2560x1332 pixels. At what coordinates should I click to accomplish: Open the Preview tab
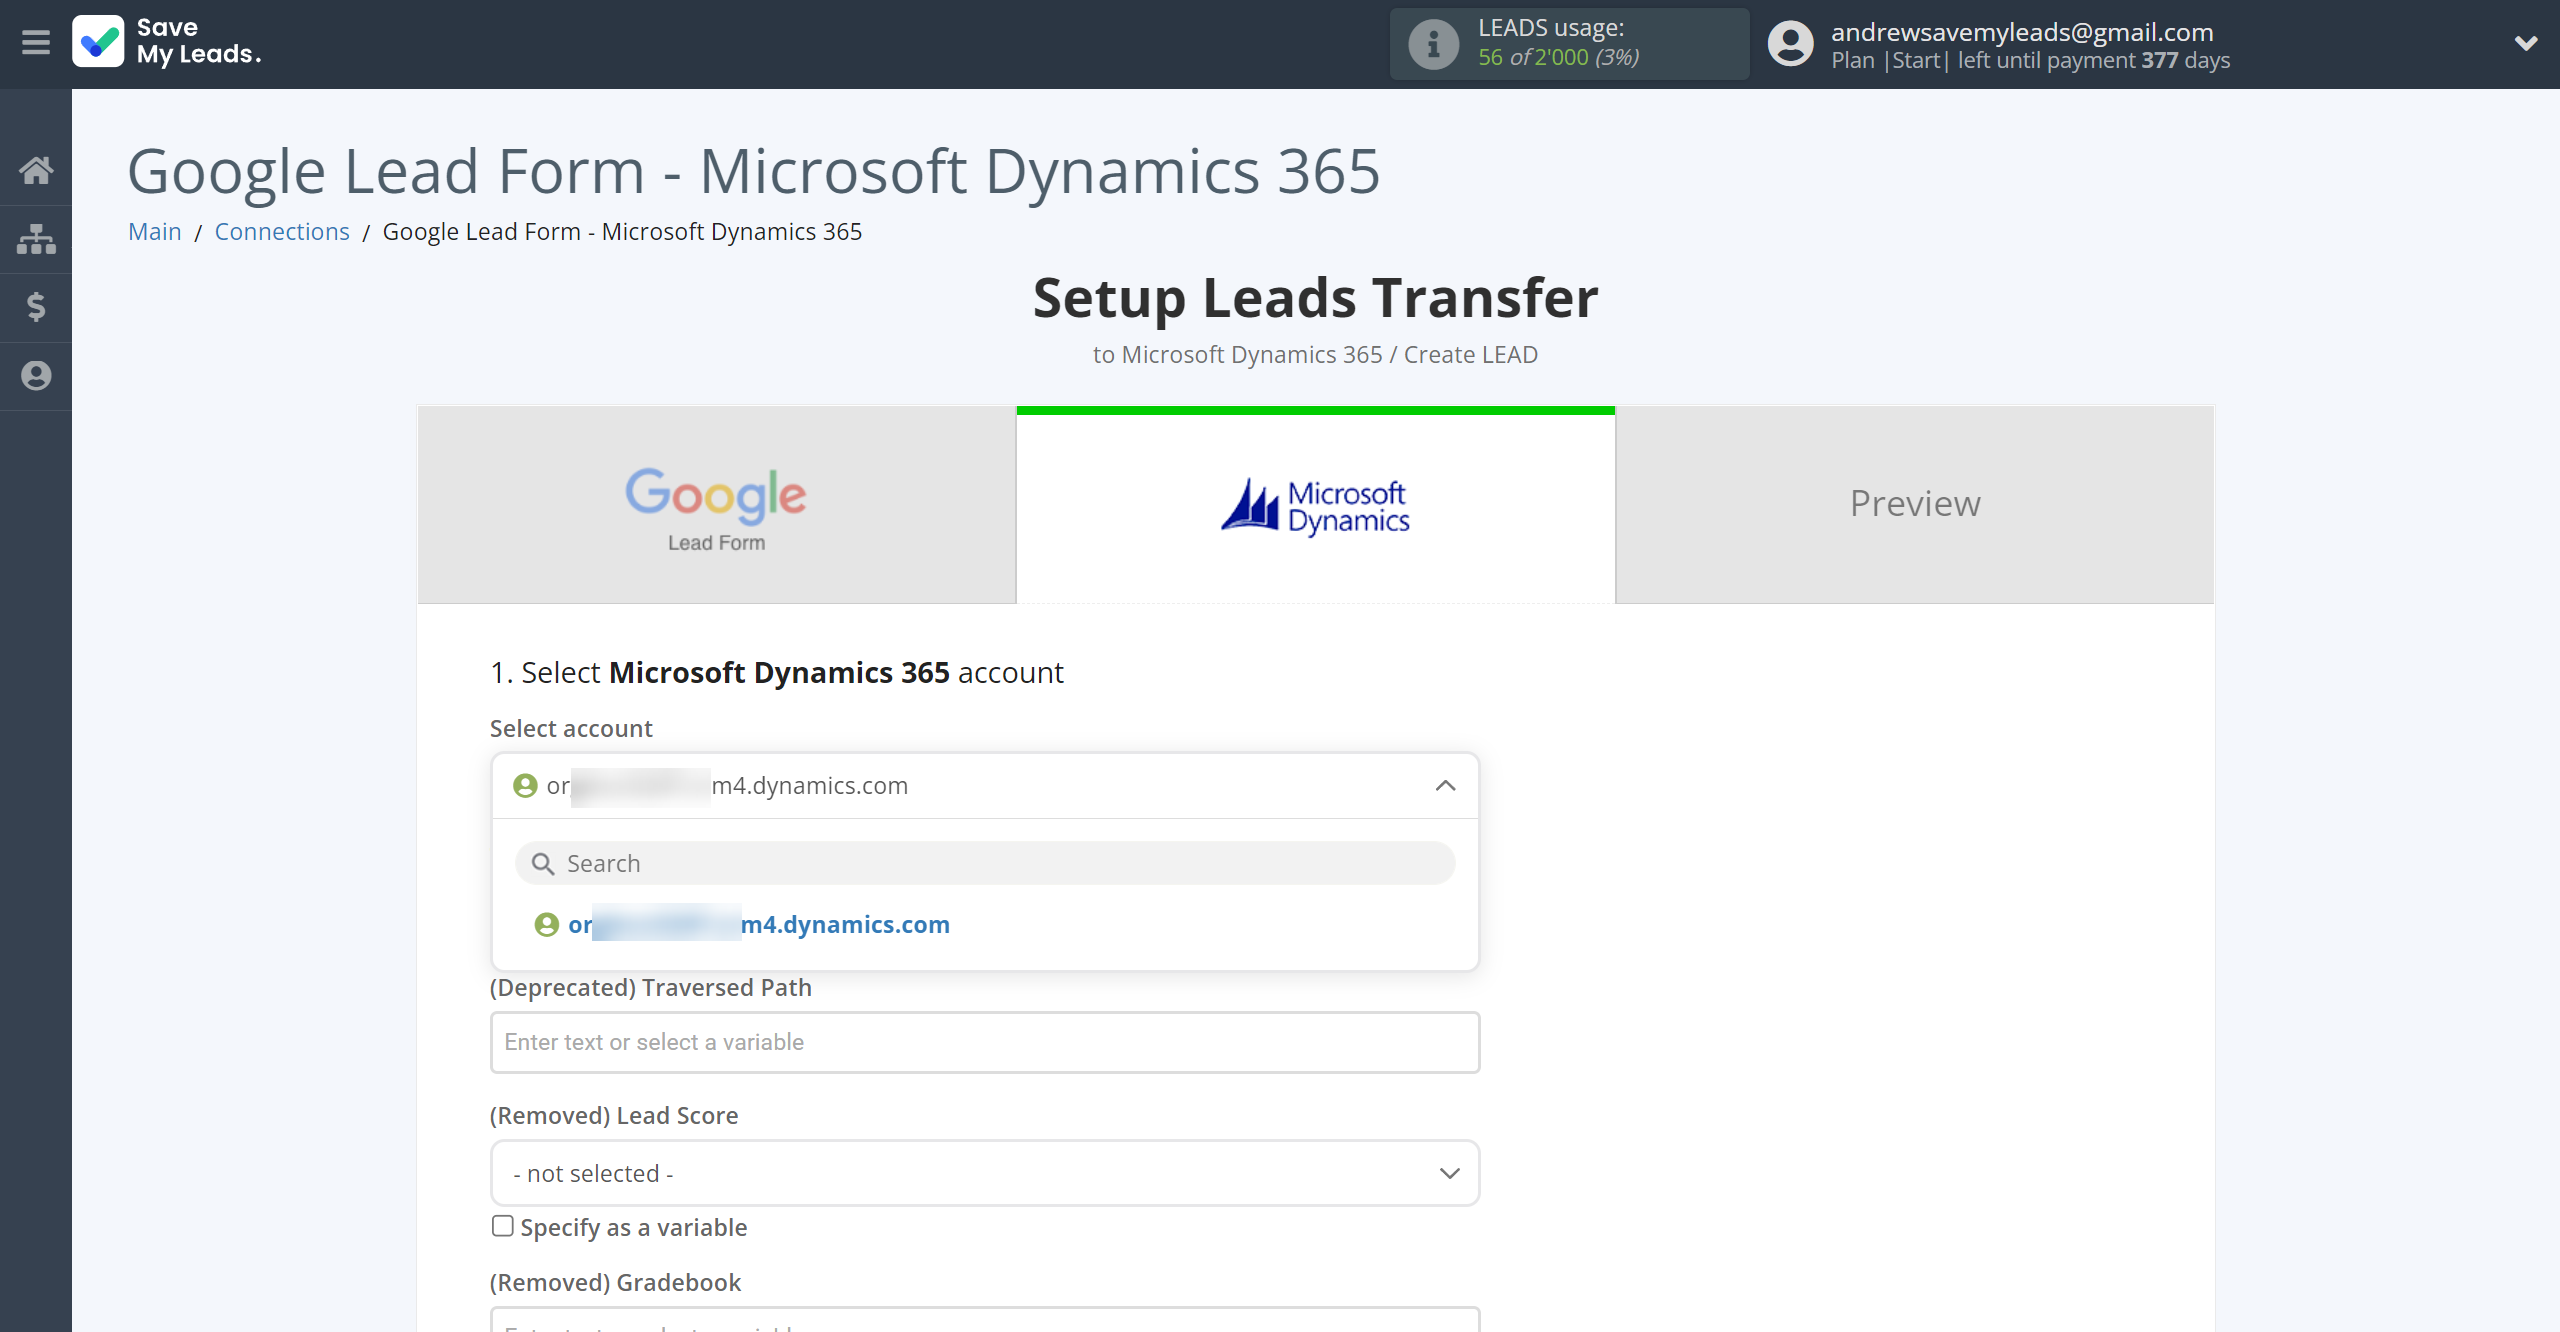point(1913,503)
